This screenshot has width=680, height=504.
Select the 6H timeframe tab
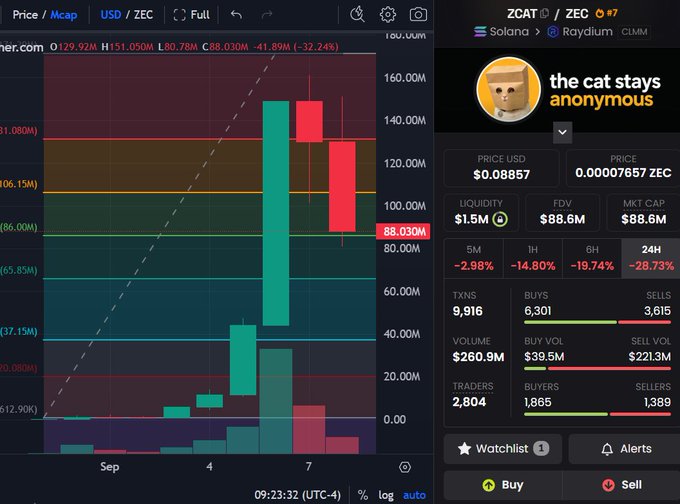592,258
